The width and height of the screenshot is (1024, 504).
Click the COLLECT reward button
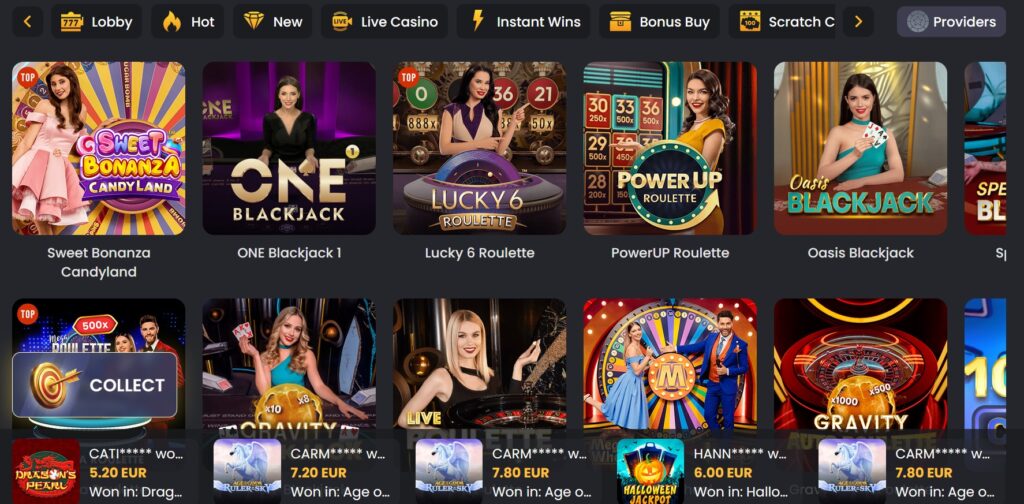click(x=95, y=385)
